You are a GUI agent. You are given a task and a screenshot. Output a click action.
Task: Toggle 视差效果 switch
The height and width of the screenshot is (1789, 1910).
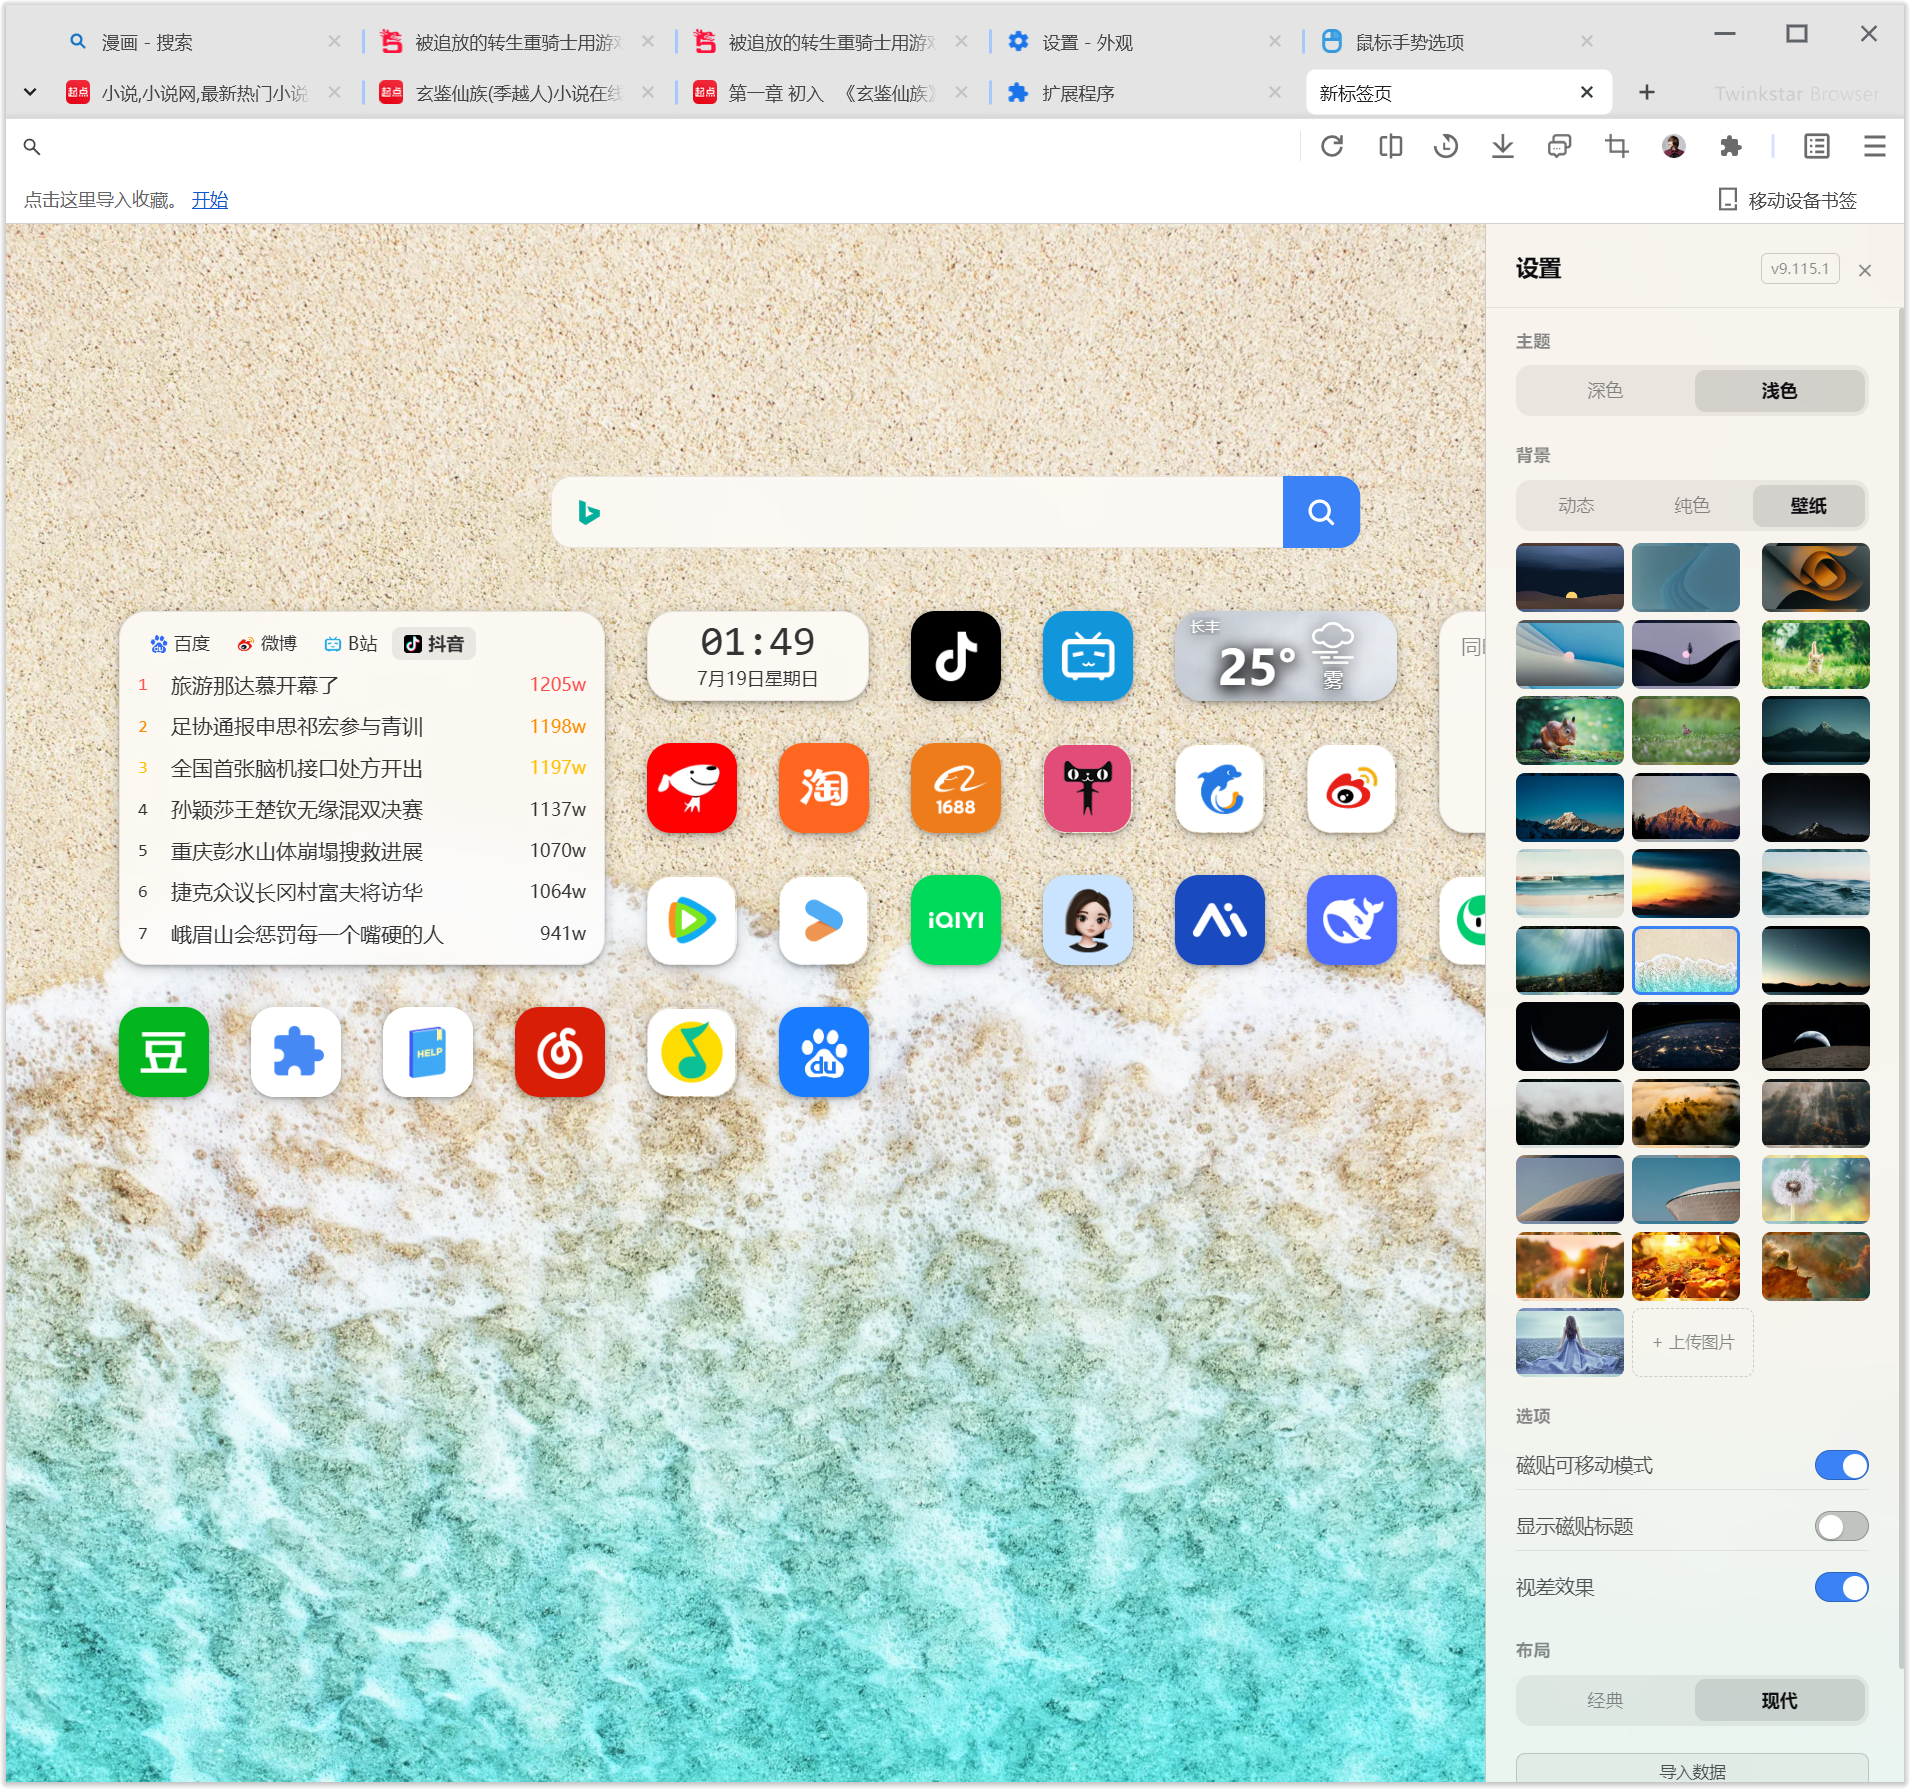pos(1841,1587)
